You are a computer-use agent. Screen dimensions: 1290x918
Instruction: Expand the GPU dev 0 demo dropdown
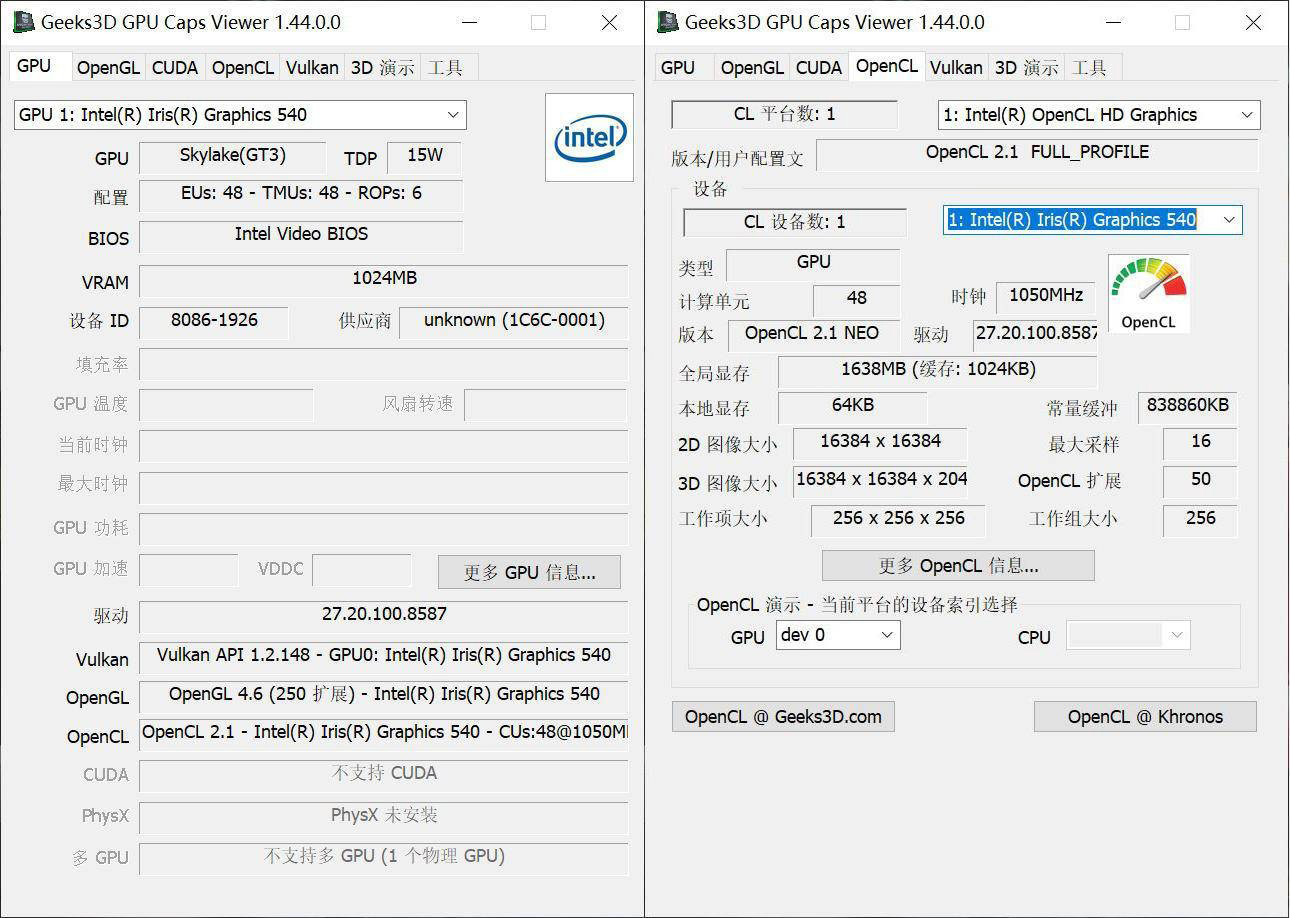pos(837,635)
